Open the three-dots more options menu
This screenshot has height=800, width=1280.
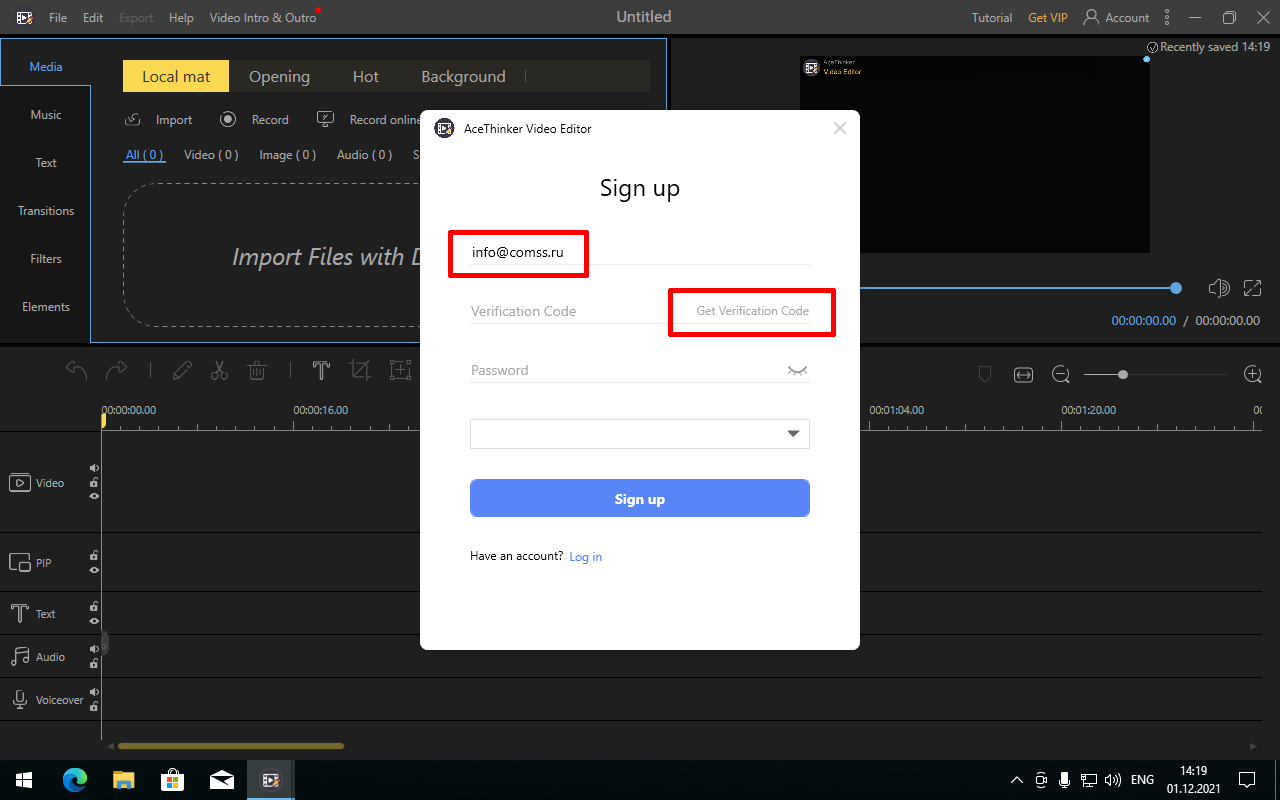point(1167,17)
